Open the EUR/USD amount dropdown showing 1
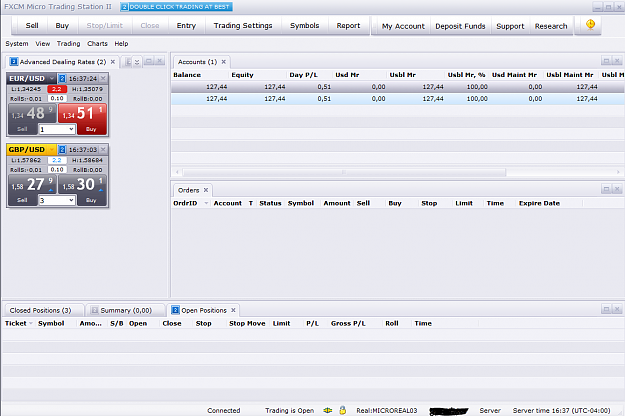The image size is (625, 416). pos(71,129)
